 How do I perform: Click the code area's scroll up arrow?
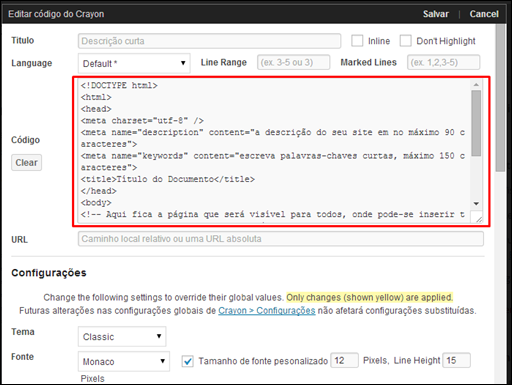[x=476, y=85]
